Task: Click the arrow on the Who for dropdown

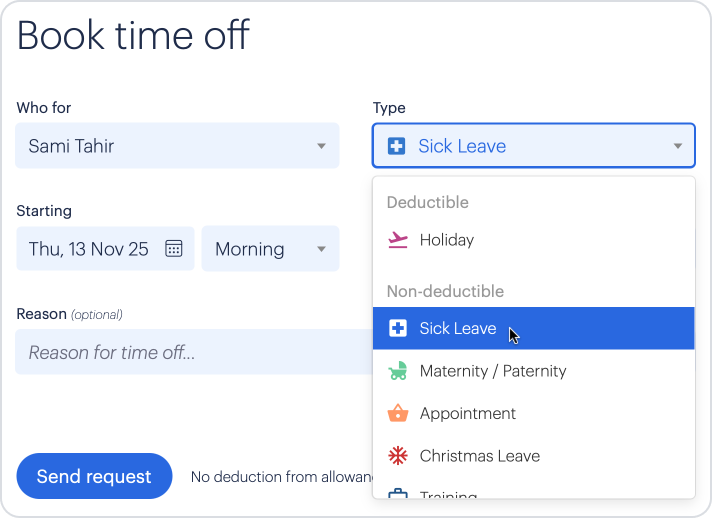Action: click(321, 146)
